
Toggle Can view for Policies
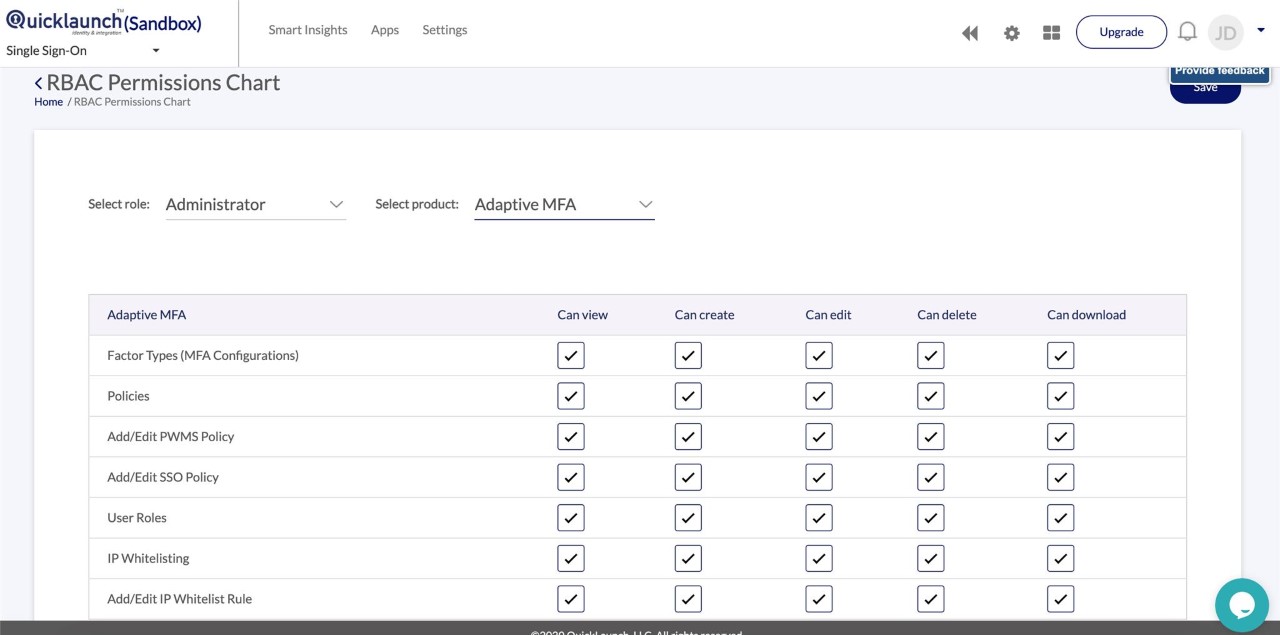pos(571,396)
